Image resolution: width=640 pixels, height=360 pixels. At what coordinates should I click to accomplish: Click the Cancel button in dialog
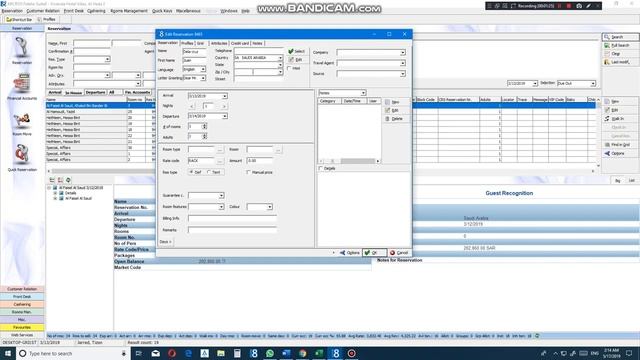pyautogui.click(x=399, y=253)
